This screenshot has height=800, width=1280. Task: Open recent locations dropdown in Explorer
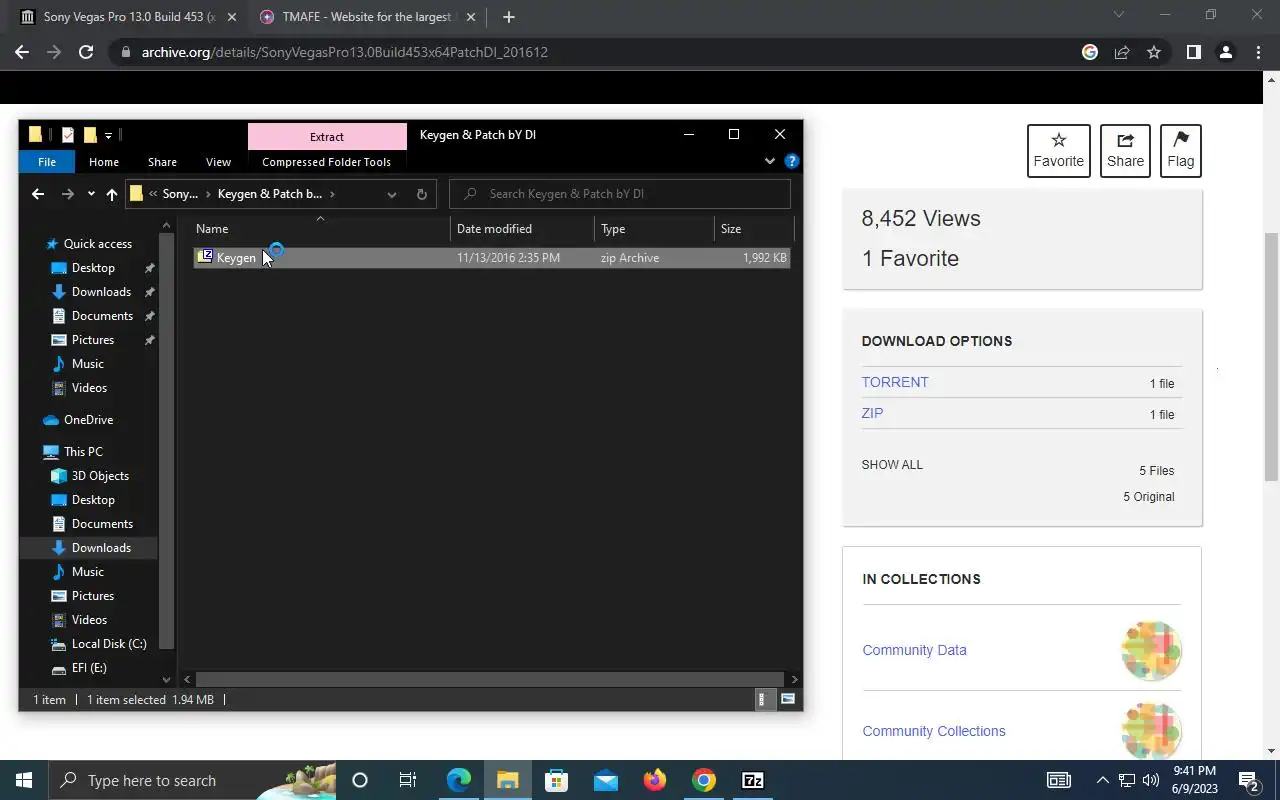(x=91, y=194)
